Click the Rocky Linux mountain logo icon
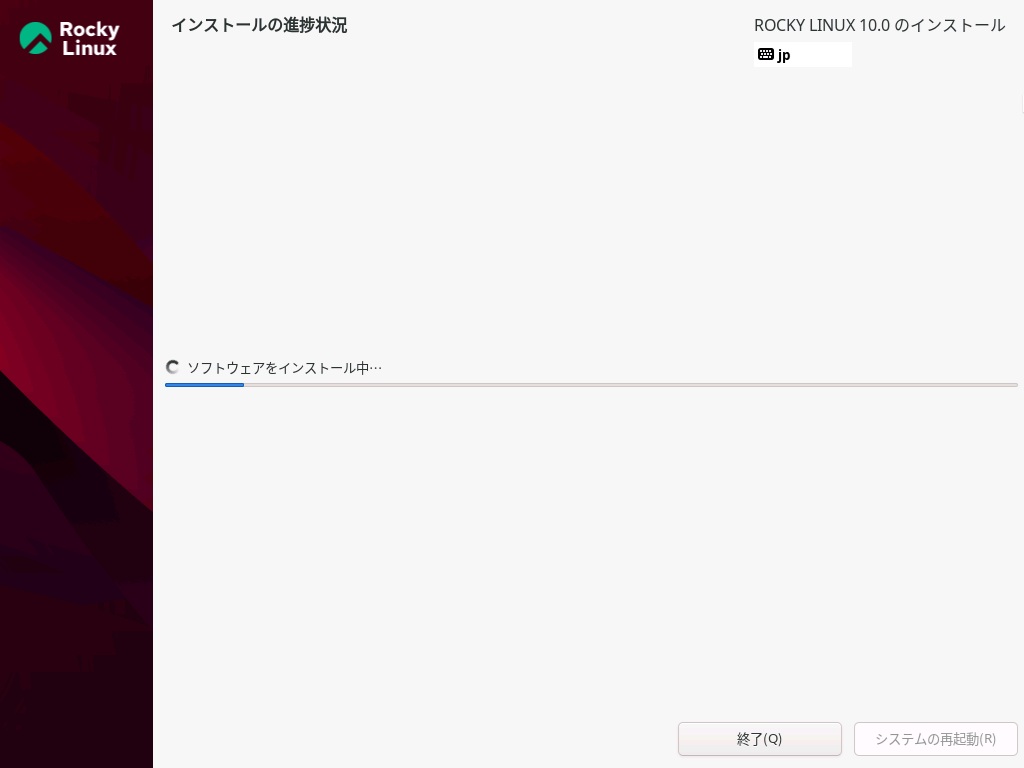1024x768 pixels. pyautogui.click(x=36, y=38)
